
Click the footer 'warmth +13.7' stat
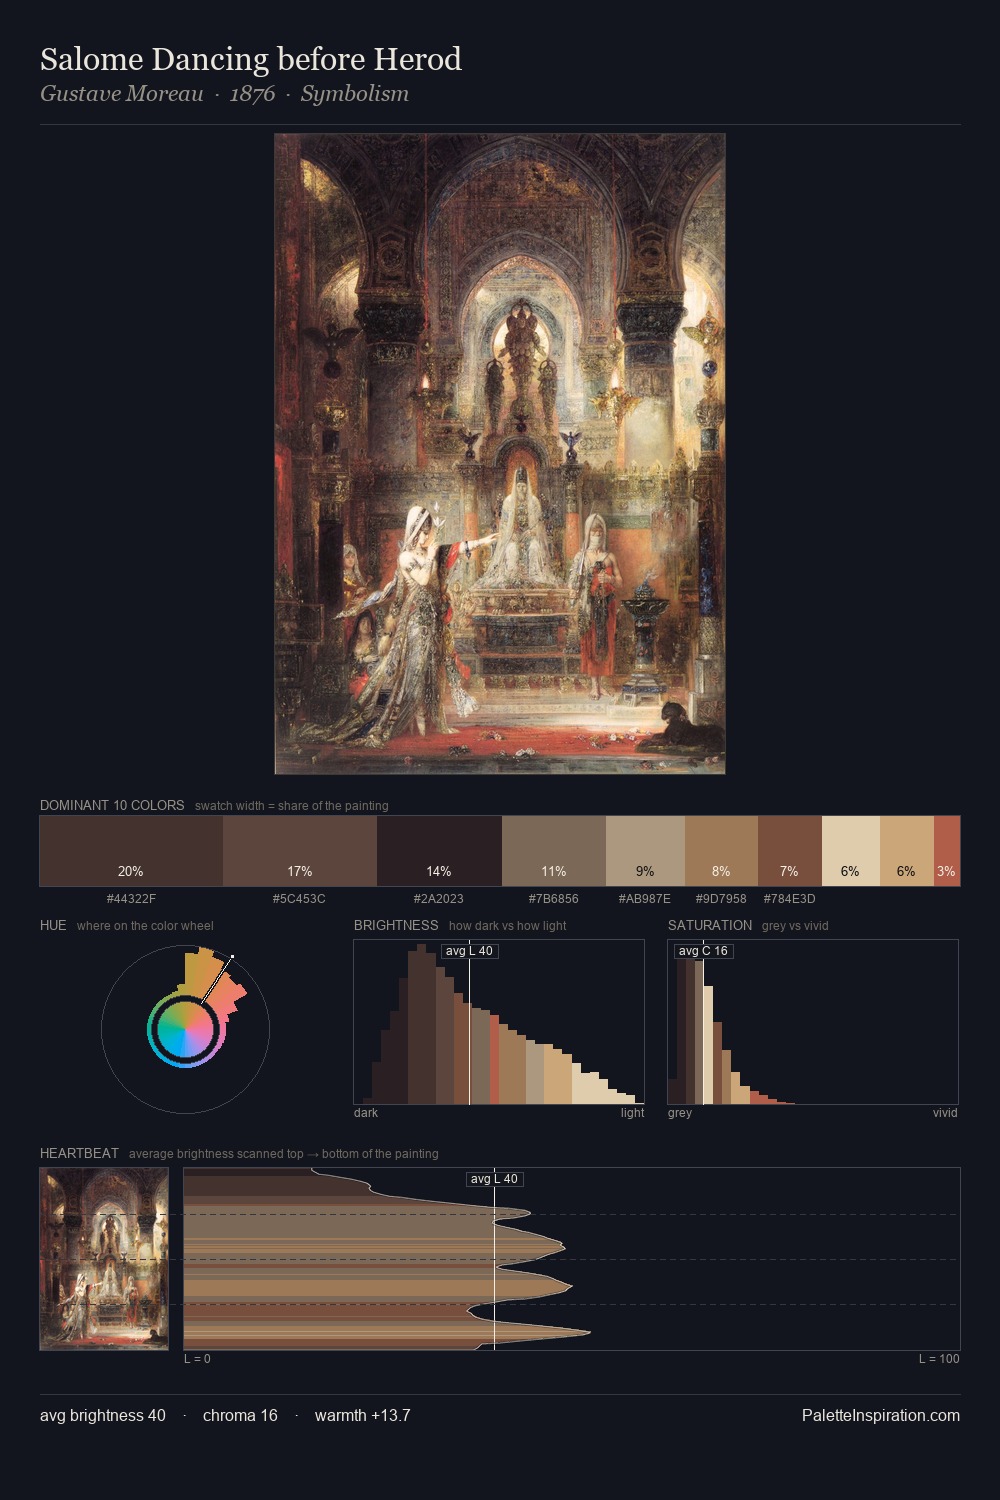coord(362,1415)
